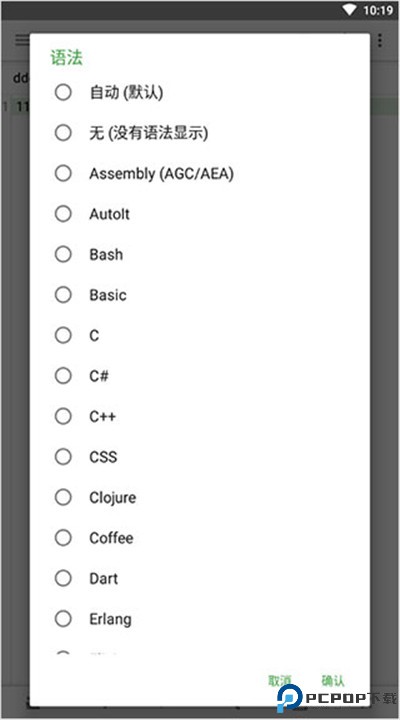Screen dimensions: 400x720
Task: Open the hamburger navigation menu icon
Action: click(x=22, y=40)
